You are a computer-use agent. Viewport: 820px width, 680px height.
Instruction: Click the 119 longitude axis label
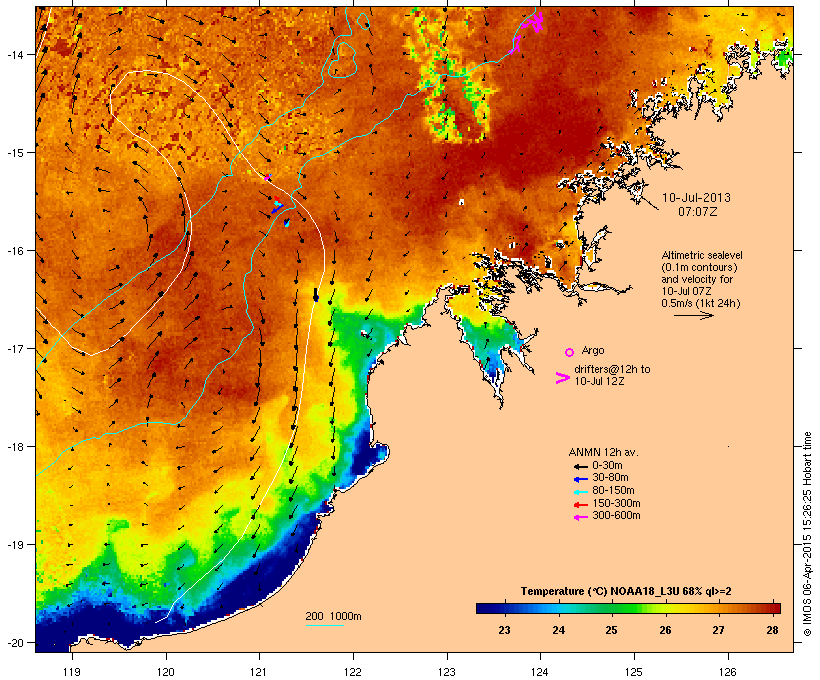72,672
